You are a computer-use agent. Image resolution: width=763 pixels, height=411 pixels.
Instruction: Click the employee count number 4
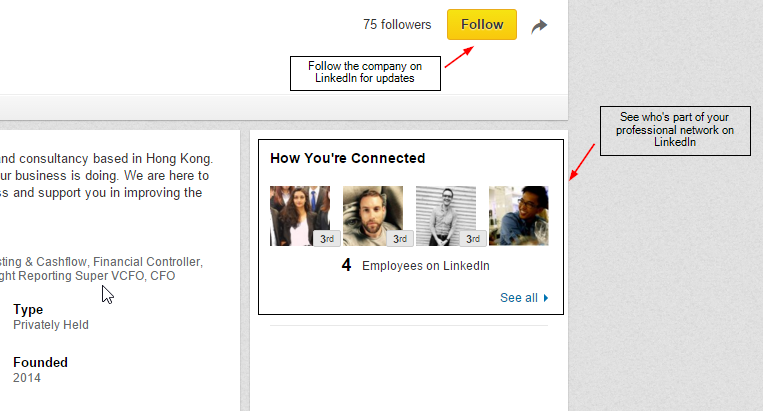[x=346, y=266]
